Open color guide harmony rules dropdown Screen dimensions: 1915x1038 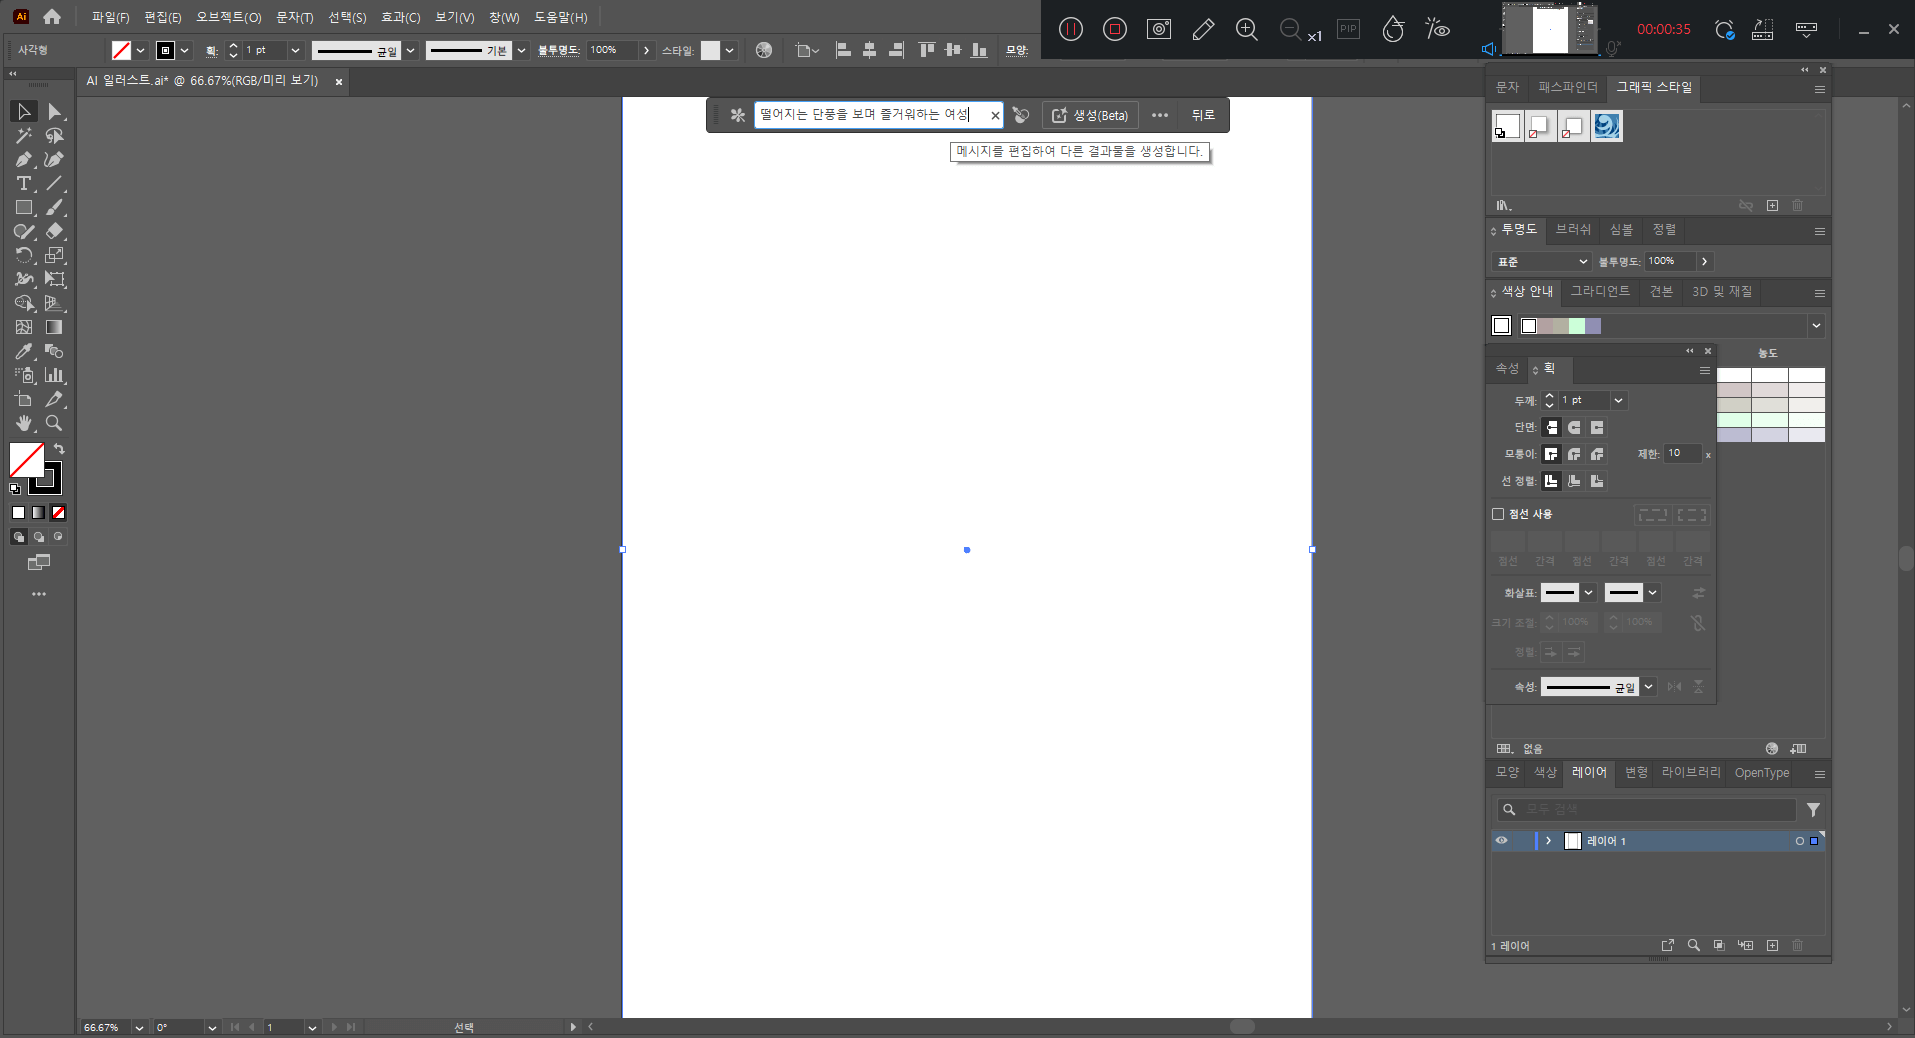(x=1816, y=326)
